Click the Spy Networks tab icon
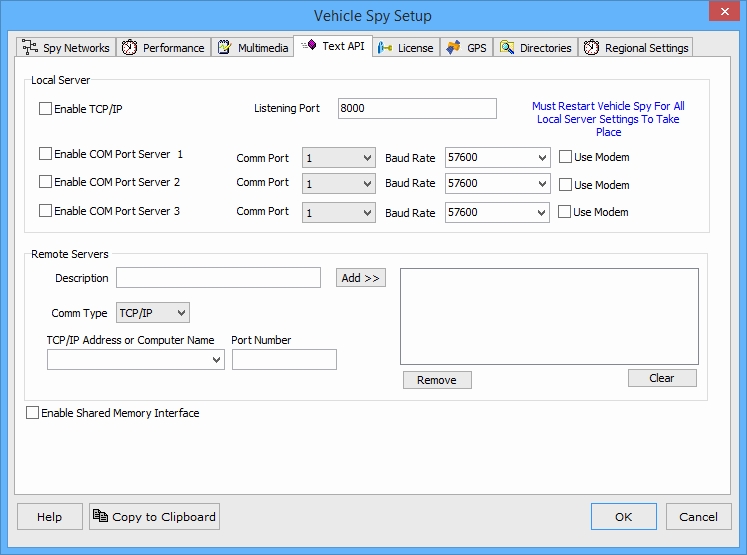The height and width of the screenshot is (555, 747). (30, 48)
